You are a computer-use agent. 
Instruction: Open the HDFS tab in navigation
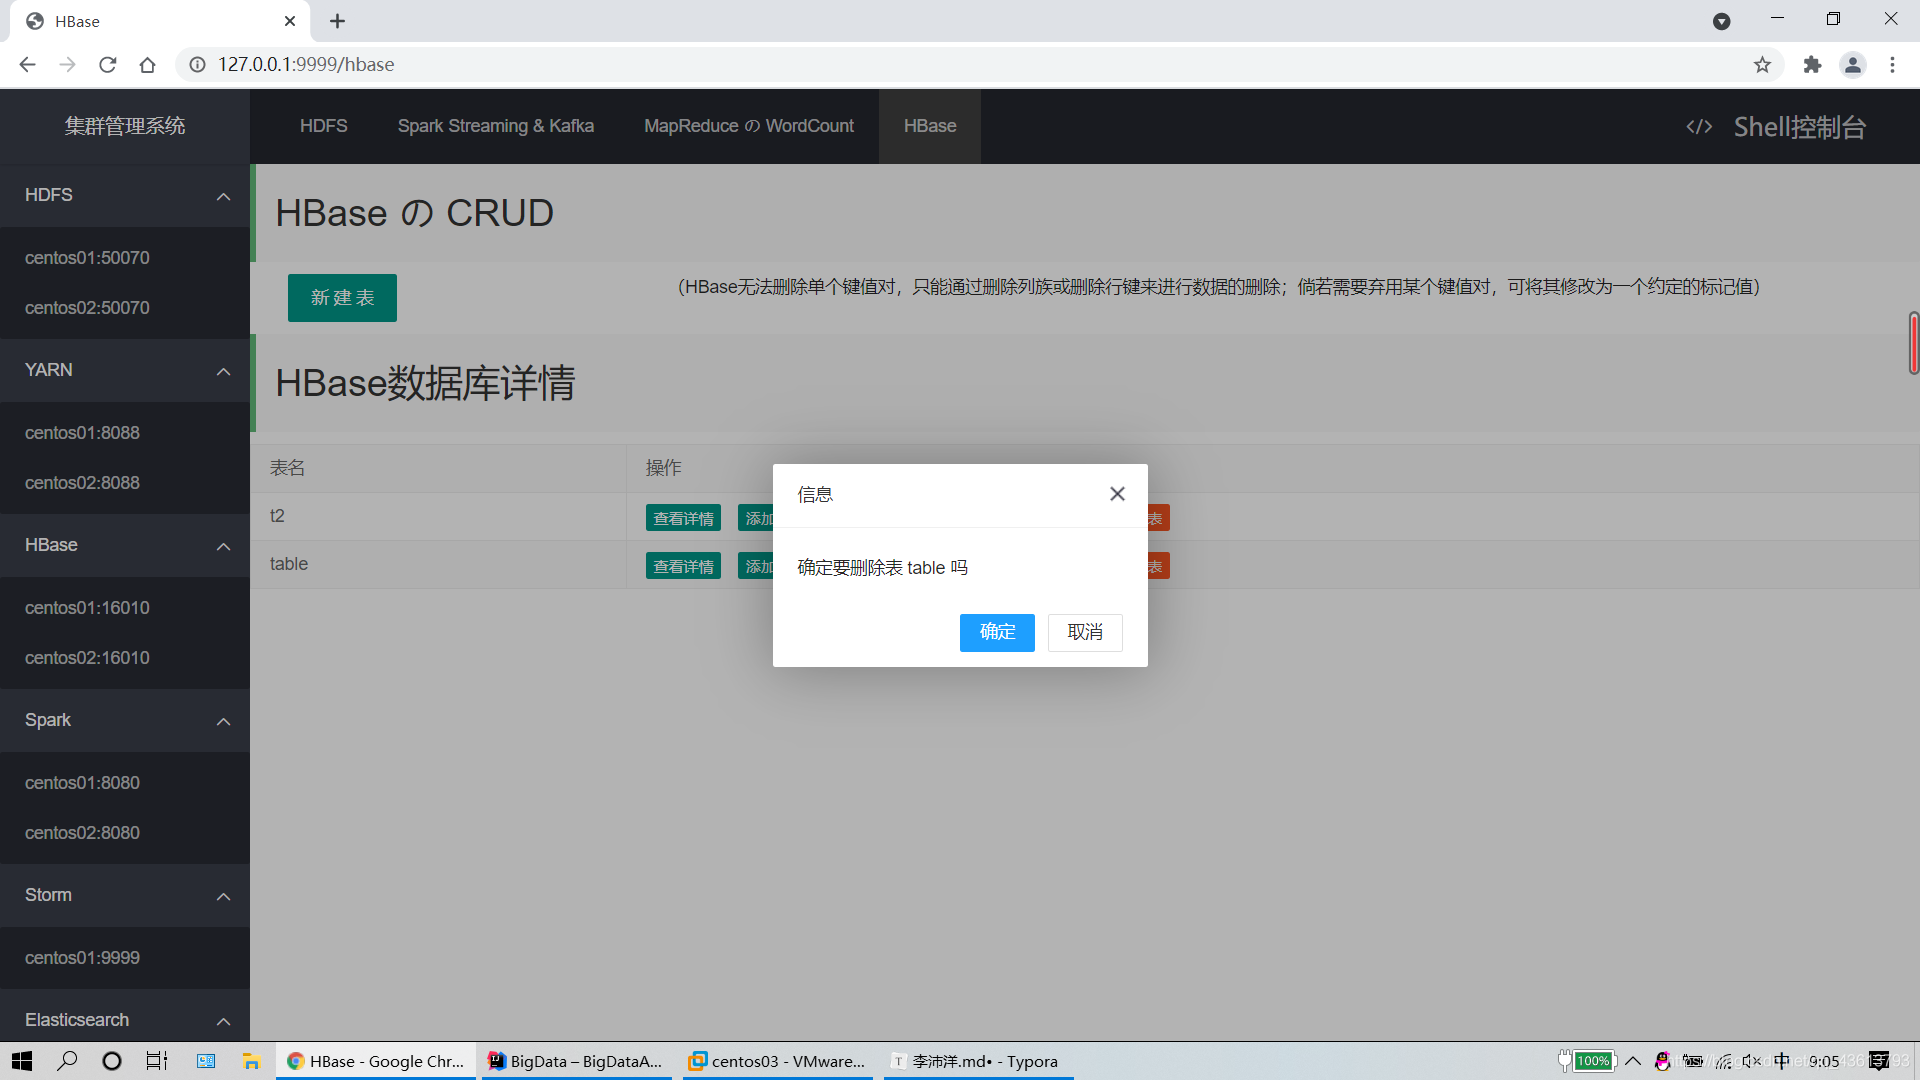click(x=323, y=125)
